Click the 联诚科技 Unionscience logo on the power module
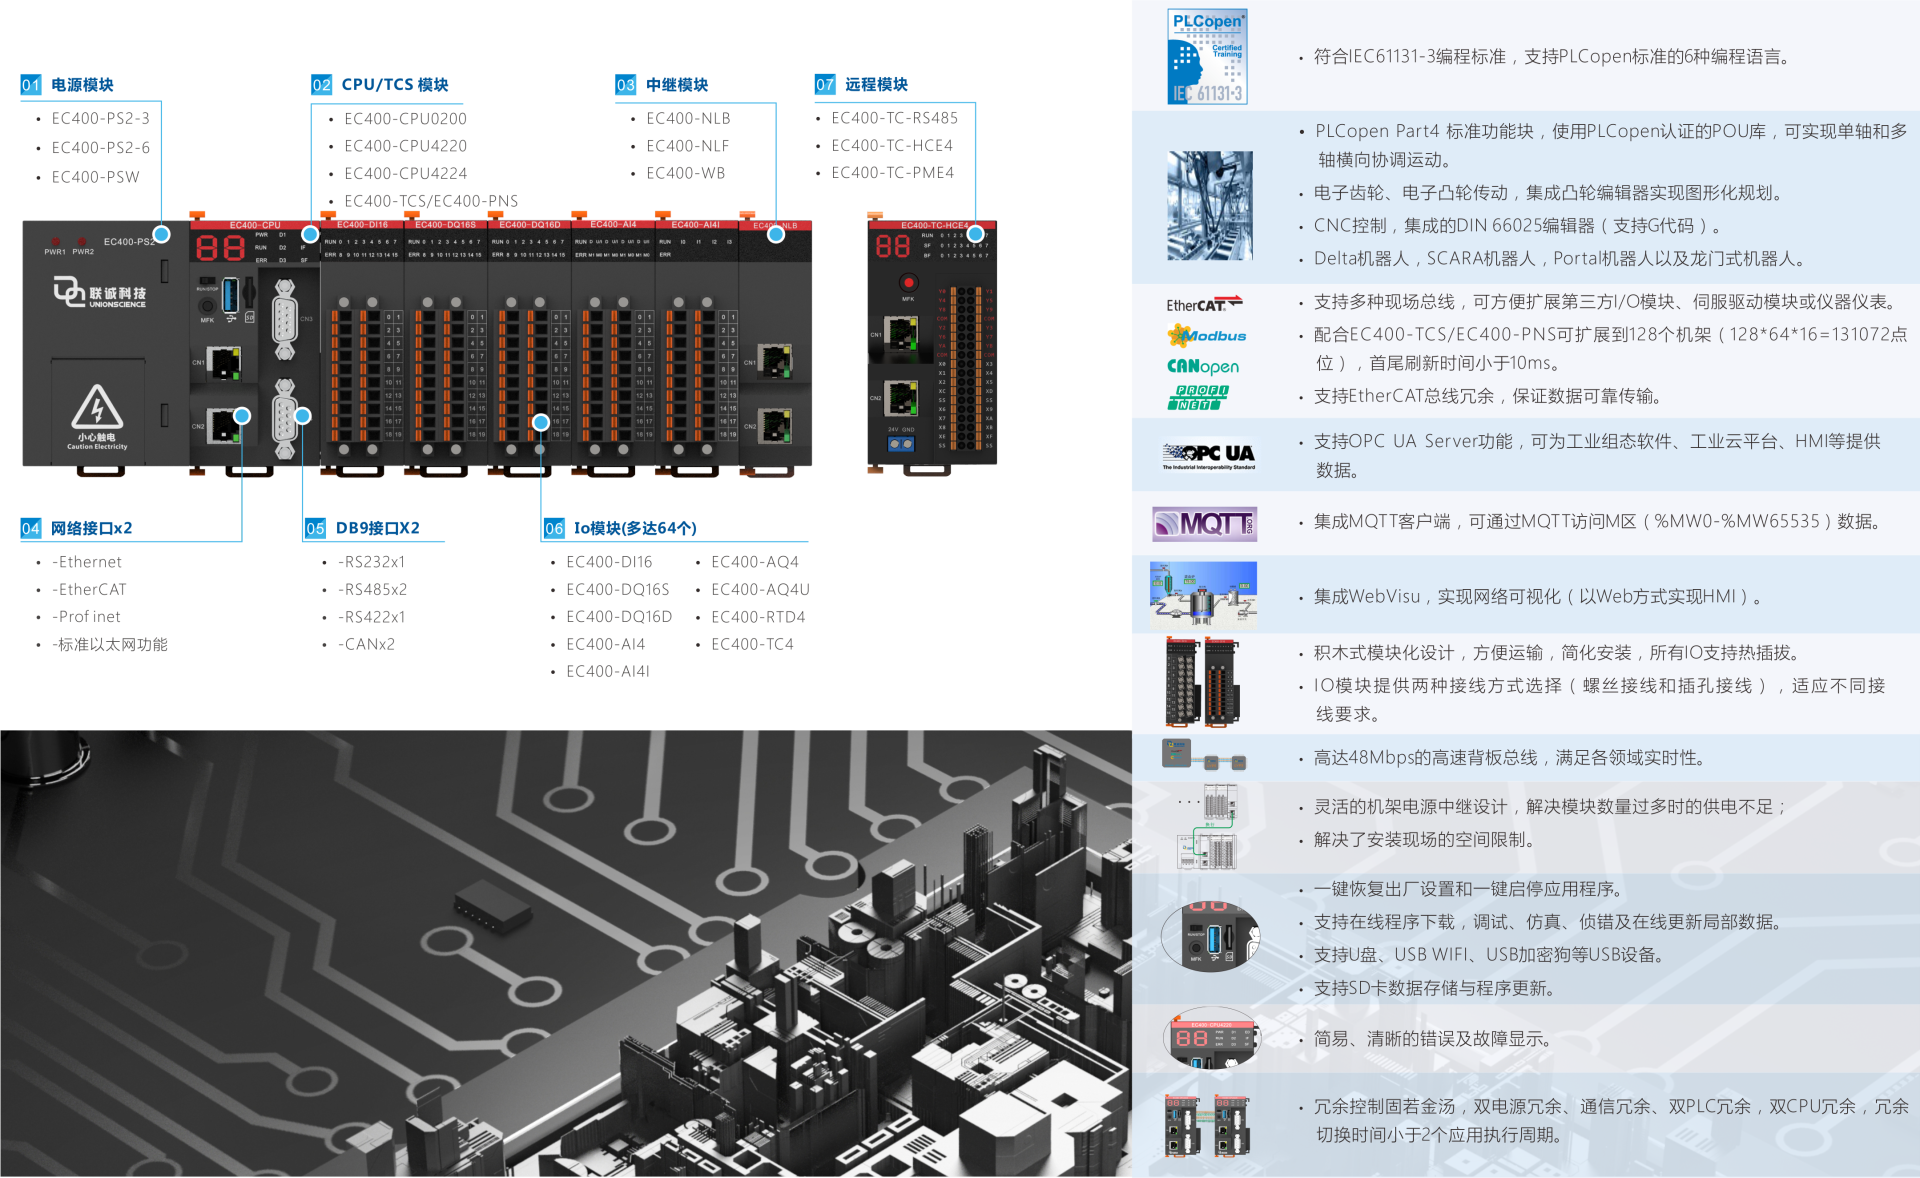 (x=100, y=293)
